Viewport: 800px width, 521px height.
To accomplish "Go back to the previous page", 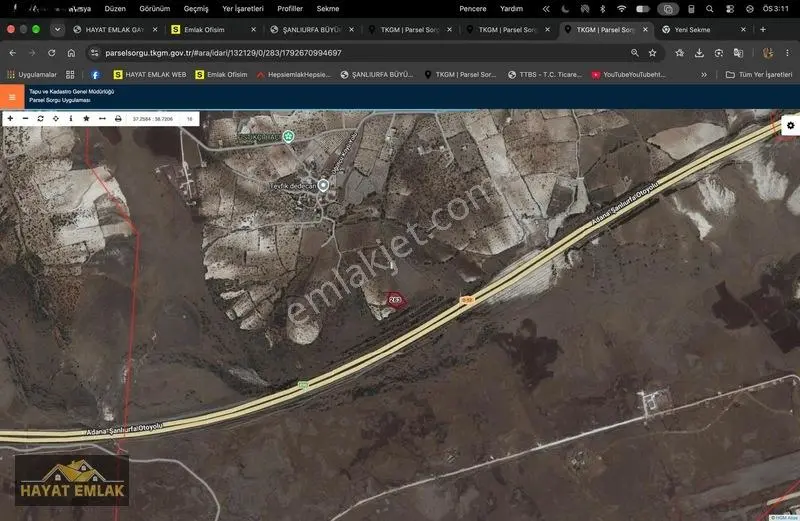I will (12, 53).
